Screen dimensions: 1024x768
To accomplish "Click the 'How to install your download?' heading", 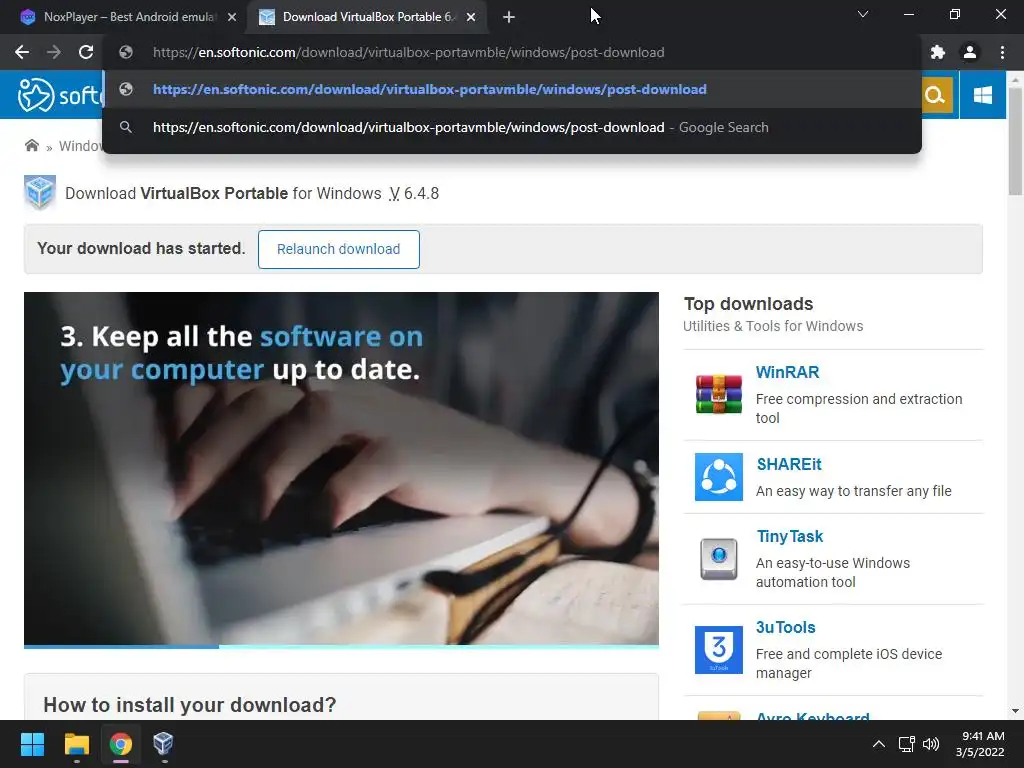I will tap(189, 705).
